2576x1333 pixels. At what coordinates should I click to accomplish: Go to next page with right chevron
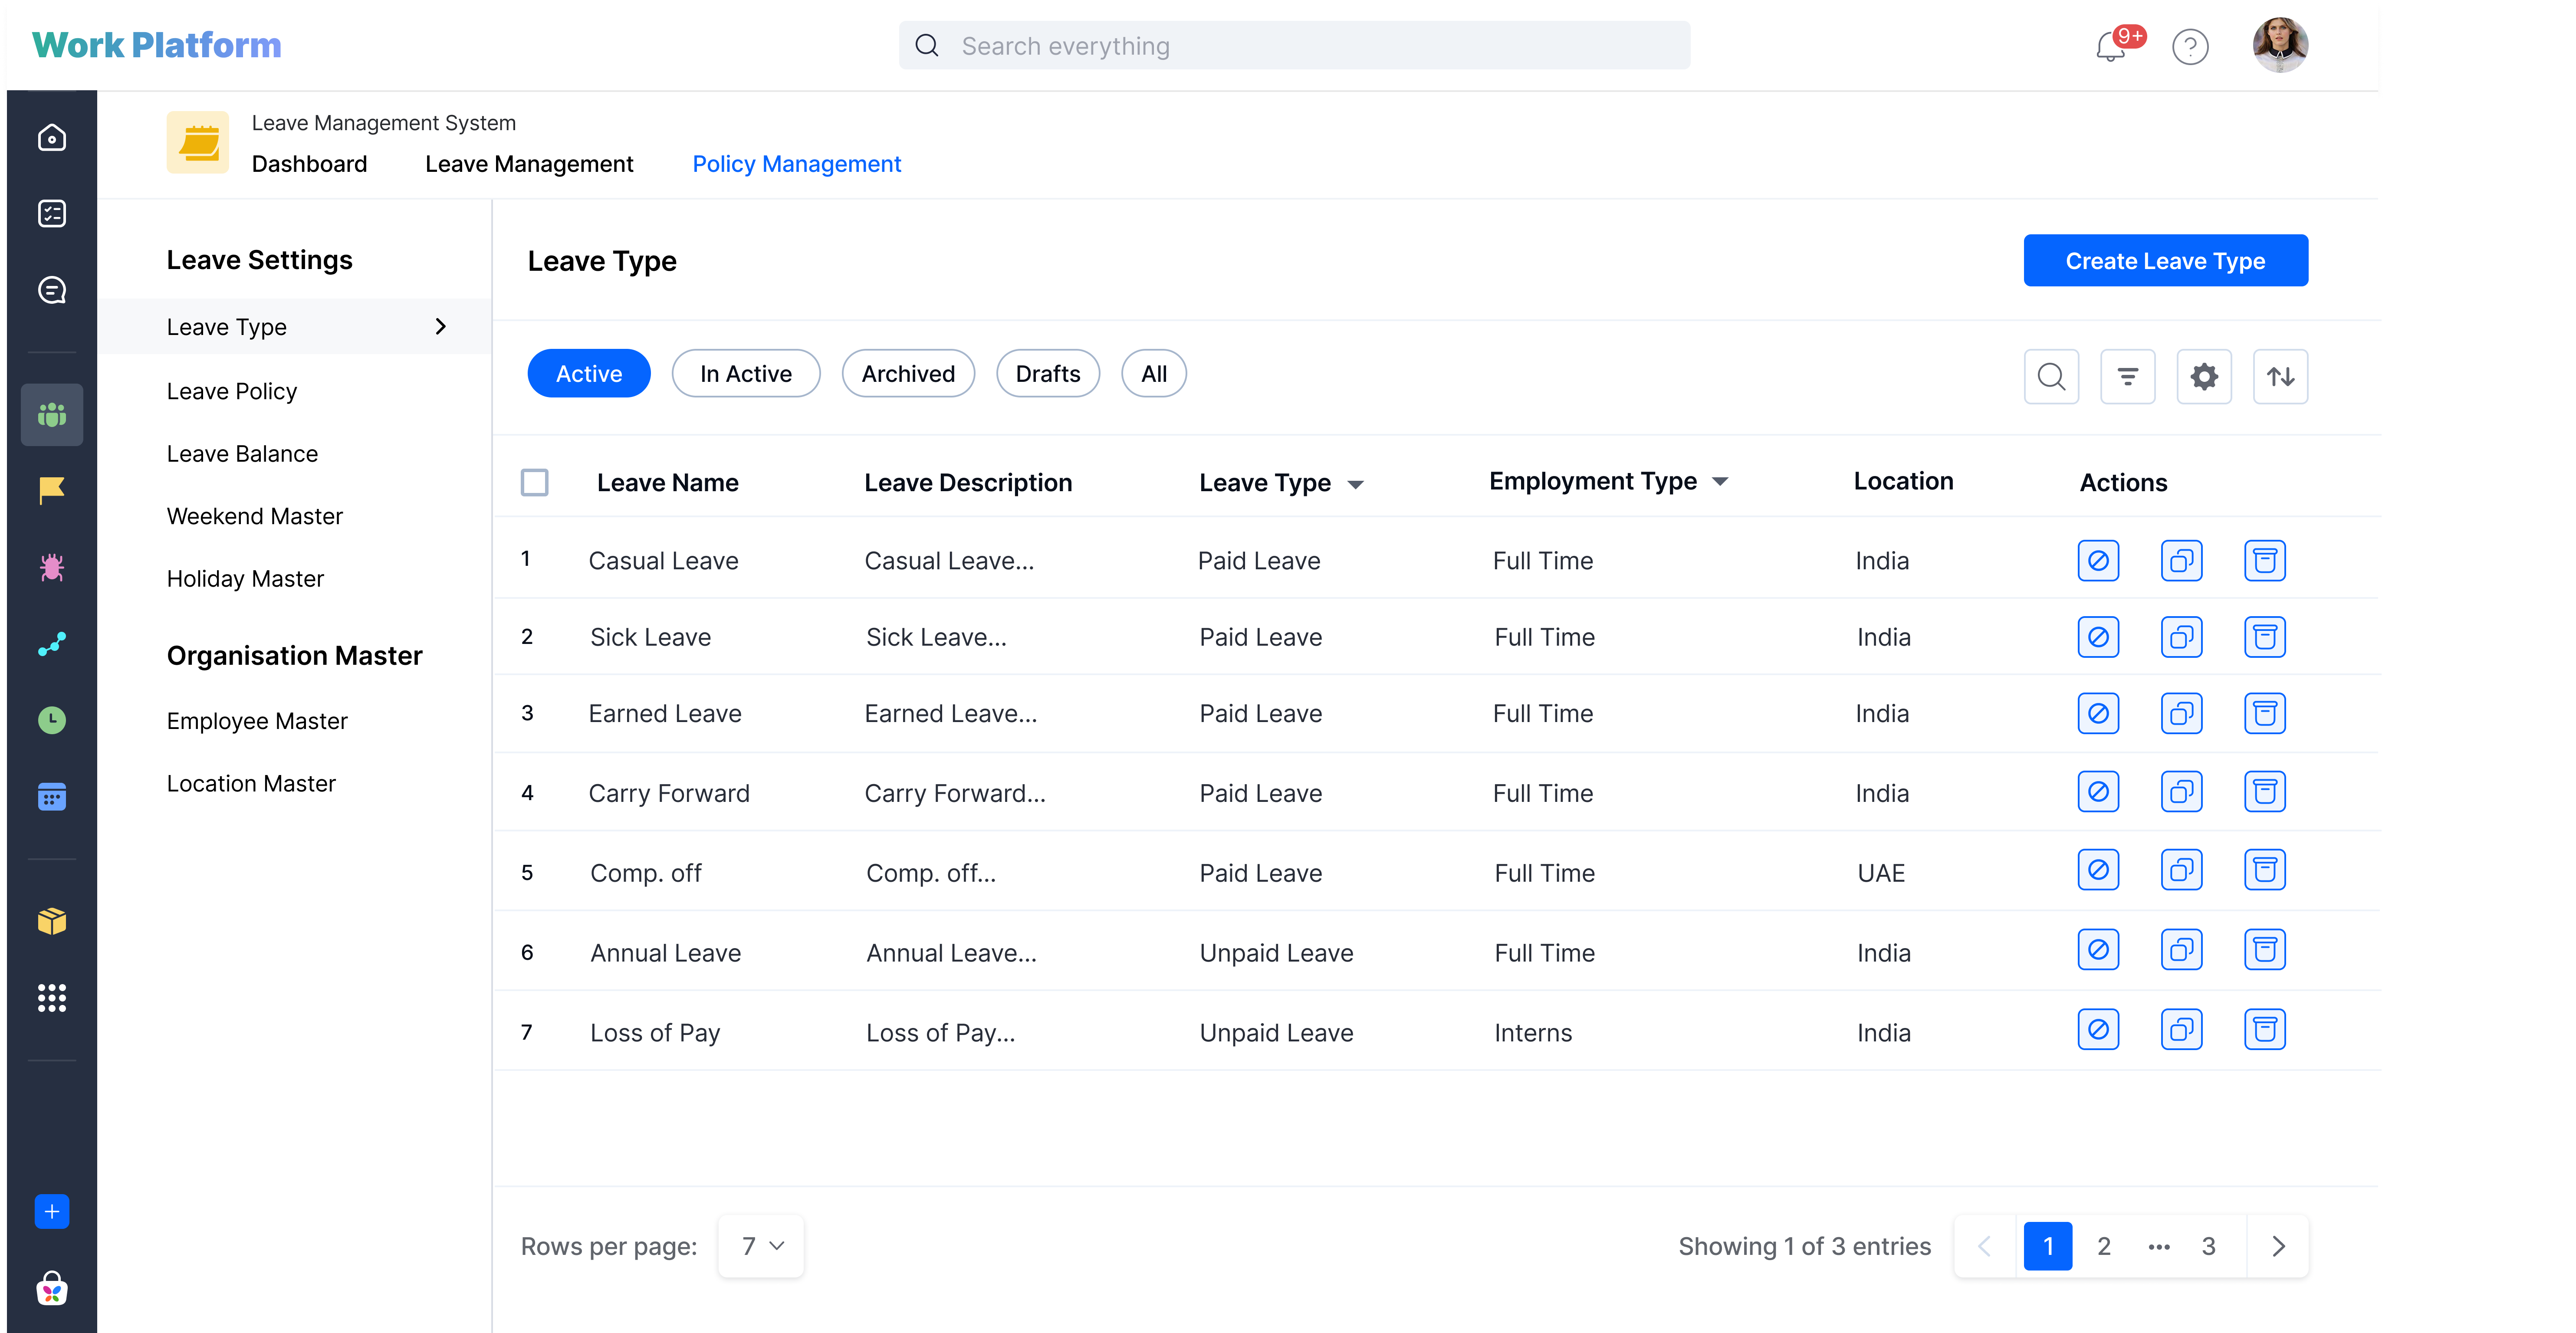click(2278, 1246)
